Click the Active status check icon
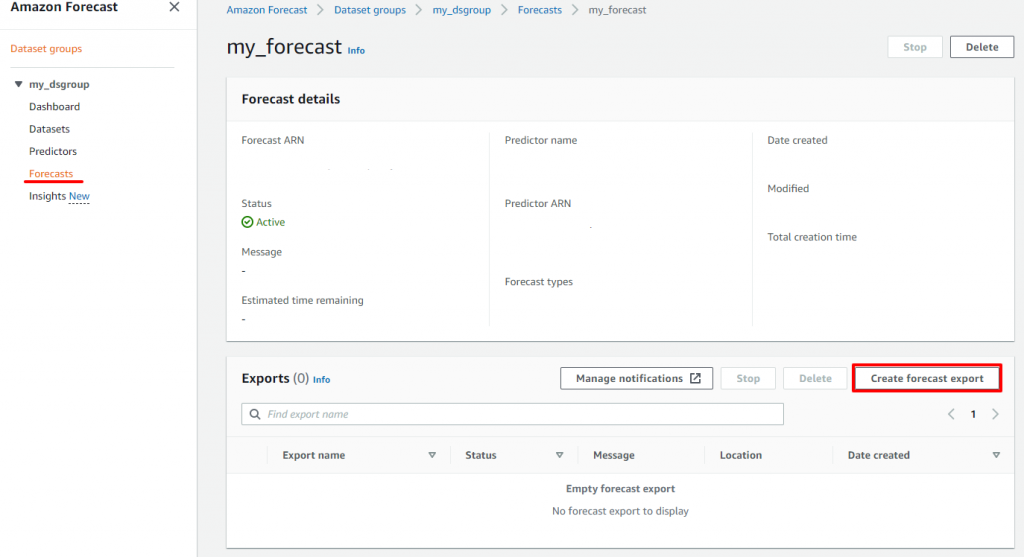 (248, 222)
